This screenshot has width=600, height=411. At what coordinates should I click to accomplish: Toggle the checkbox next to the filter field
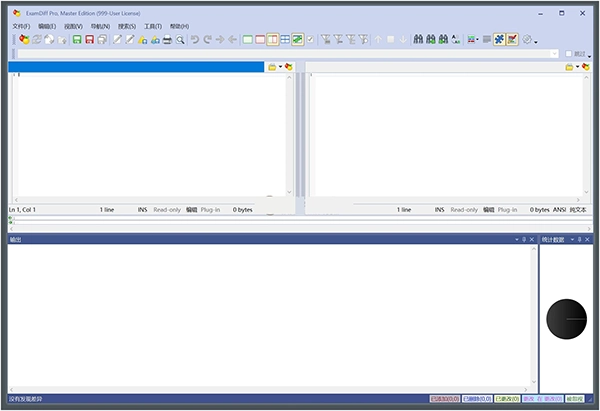568,53
